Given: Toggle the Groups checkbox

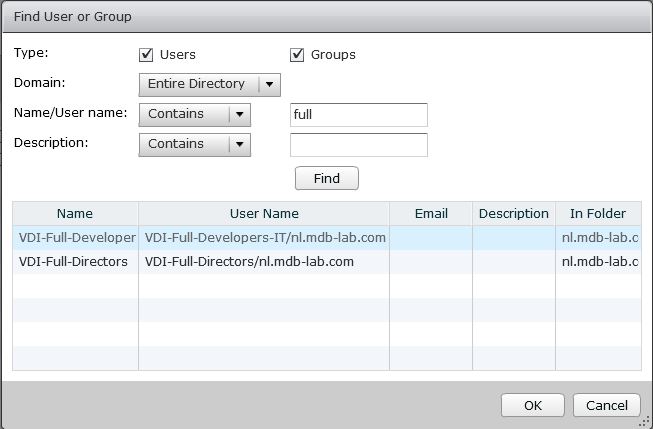Looking at the screenshot, I should [x=297, y=55].
